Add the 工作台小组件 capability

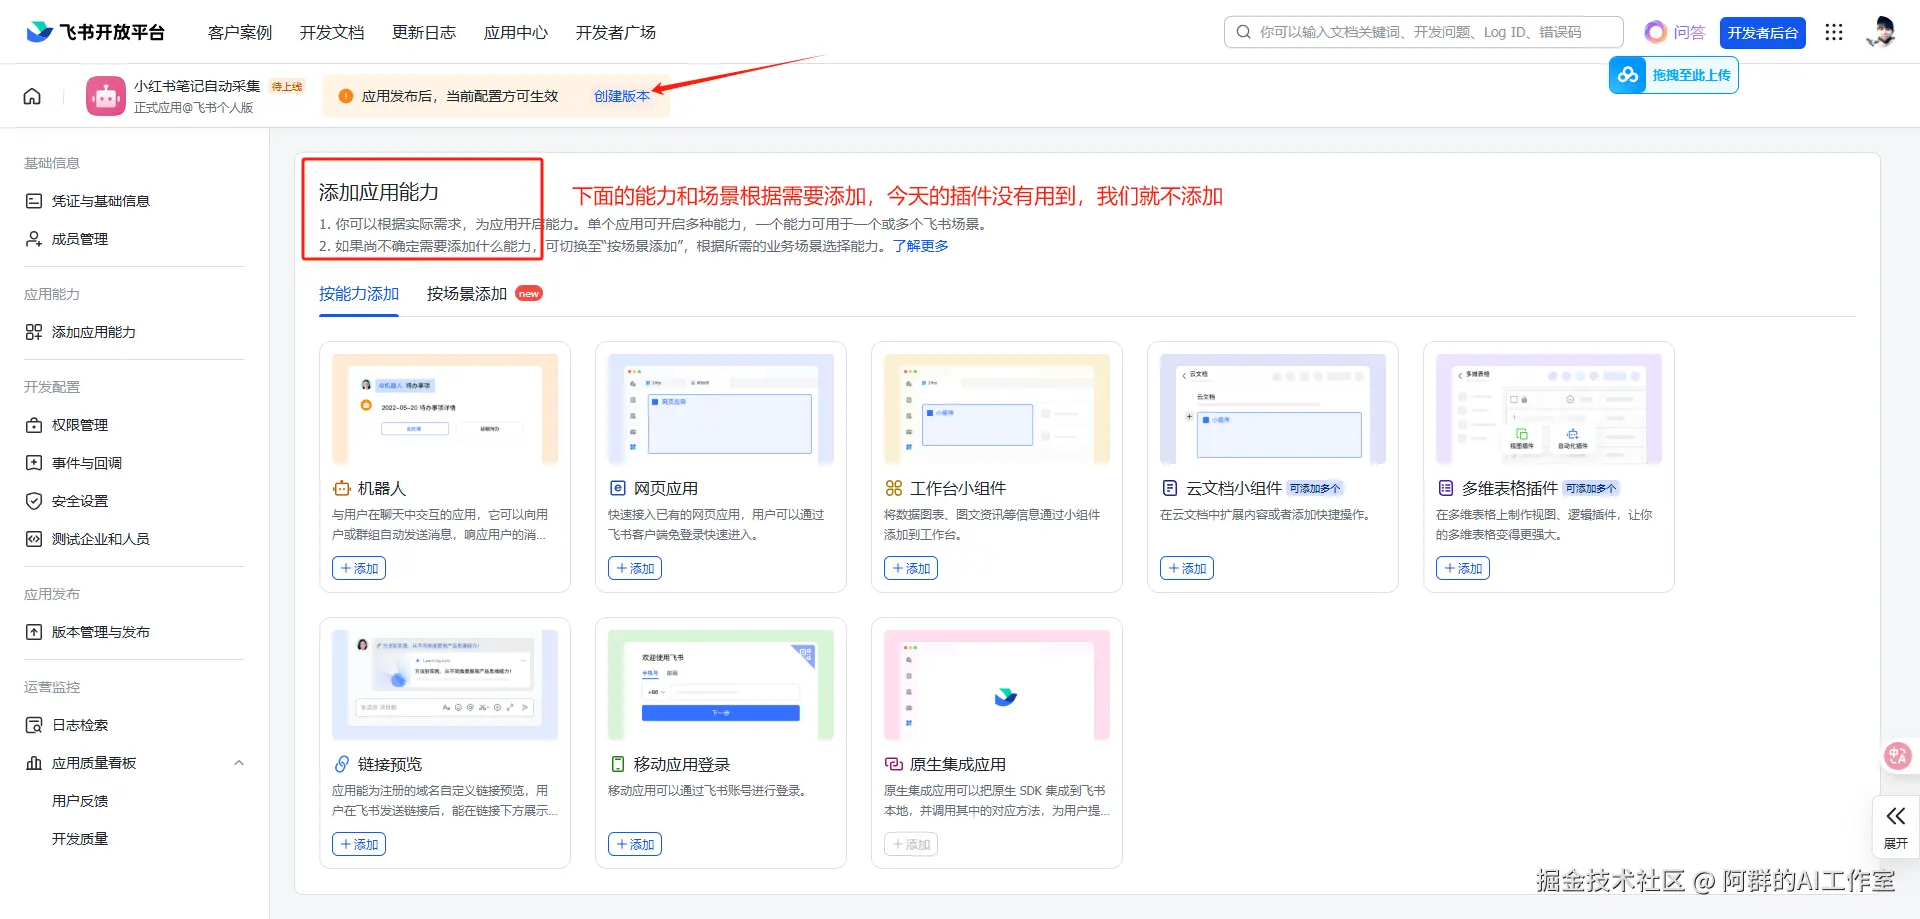[911, 568]
